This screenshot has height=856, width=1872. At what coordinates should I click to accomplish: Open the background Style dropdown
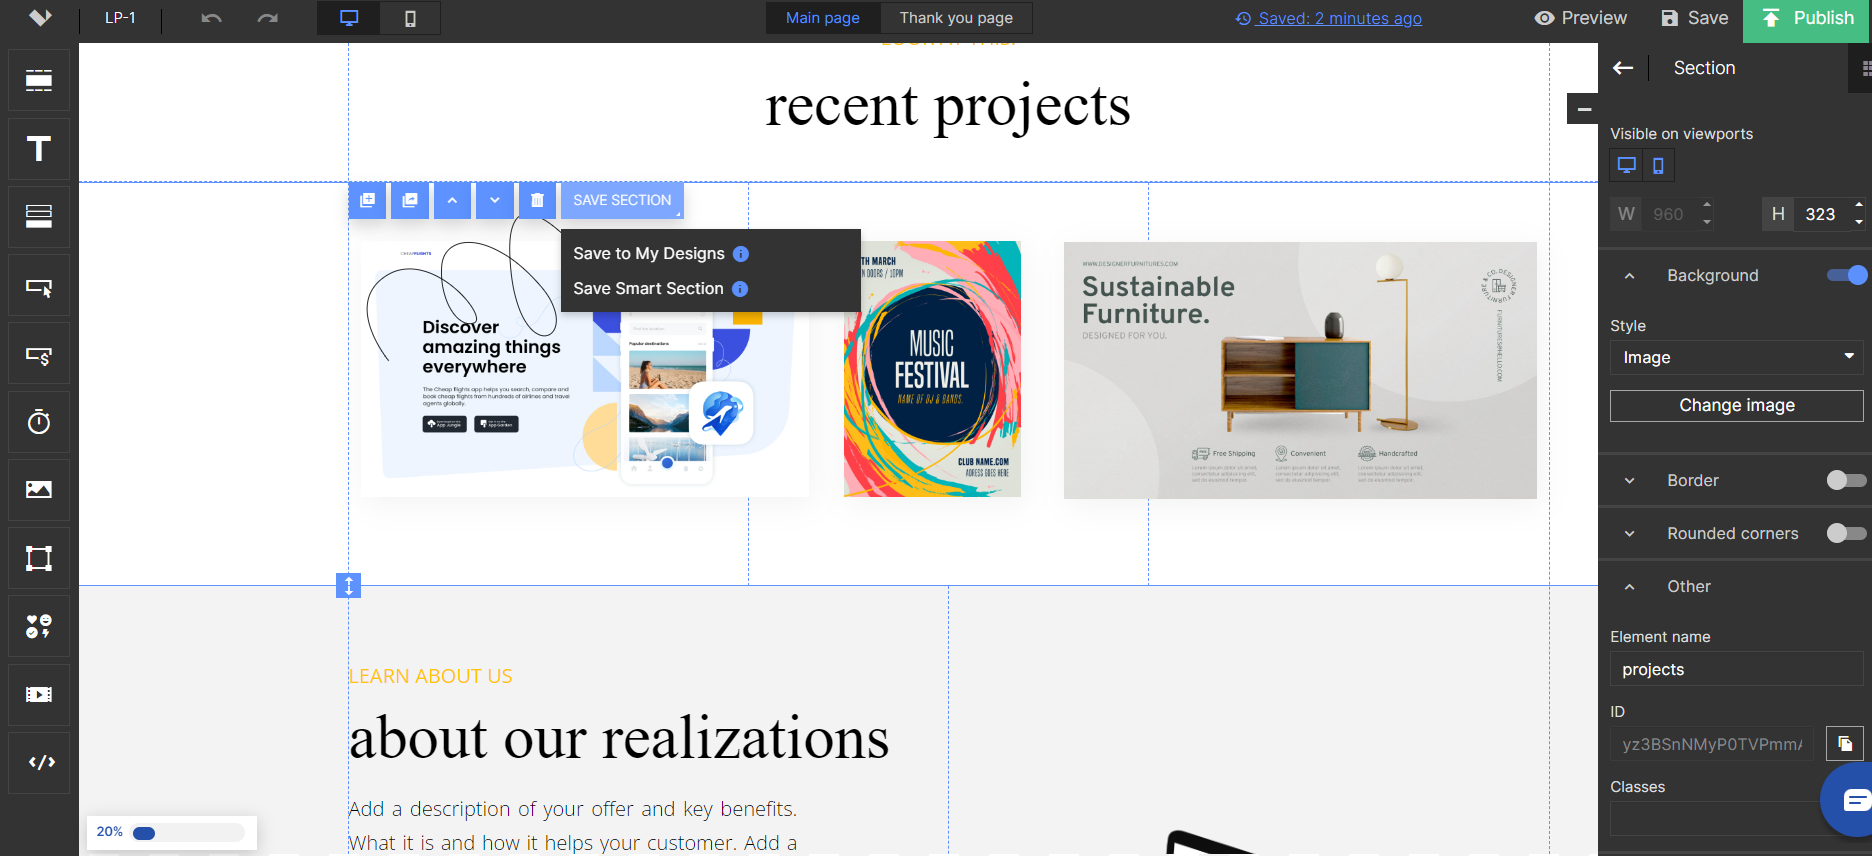[1737, 357]
